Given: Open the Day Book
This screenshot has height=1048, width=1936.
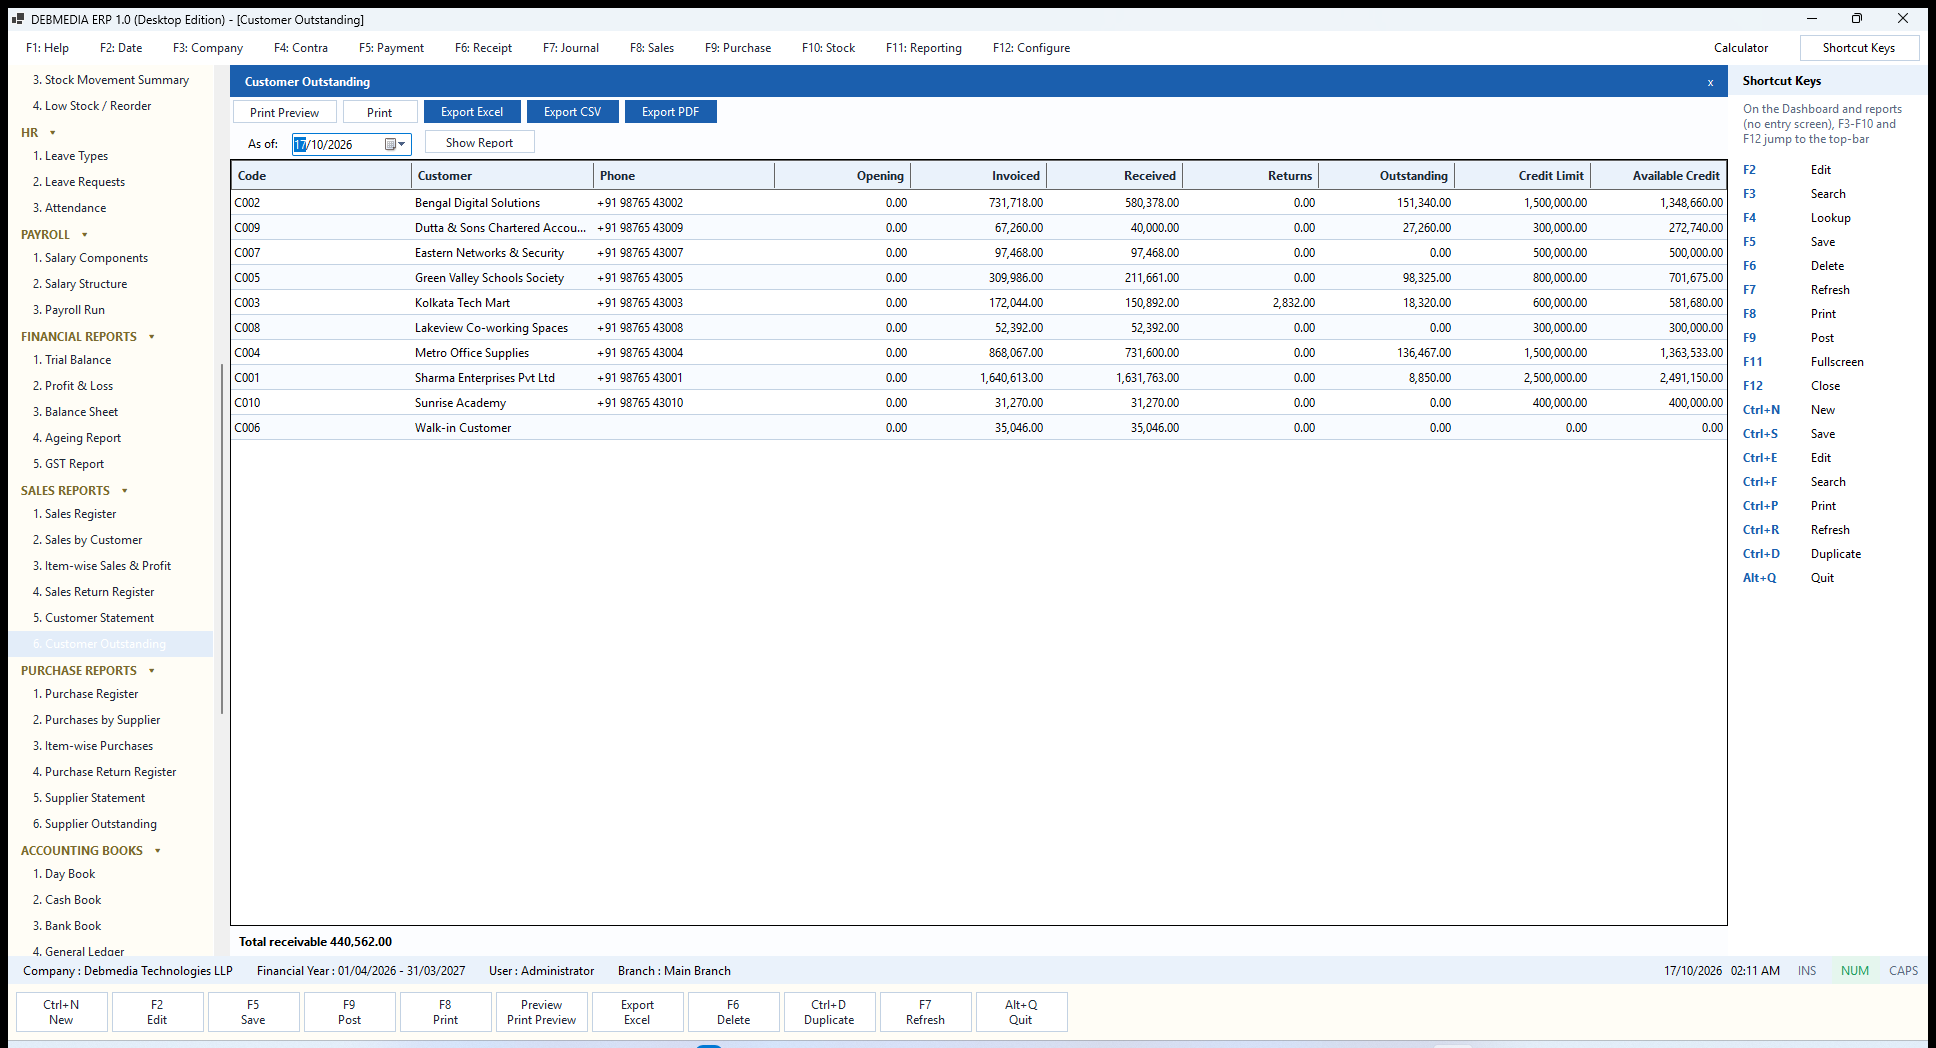Looking at the screenshot, I should 64,874.
